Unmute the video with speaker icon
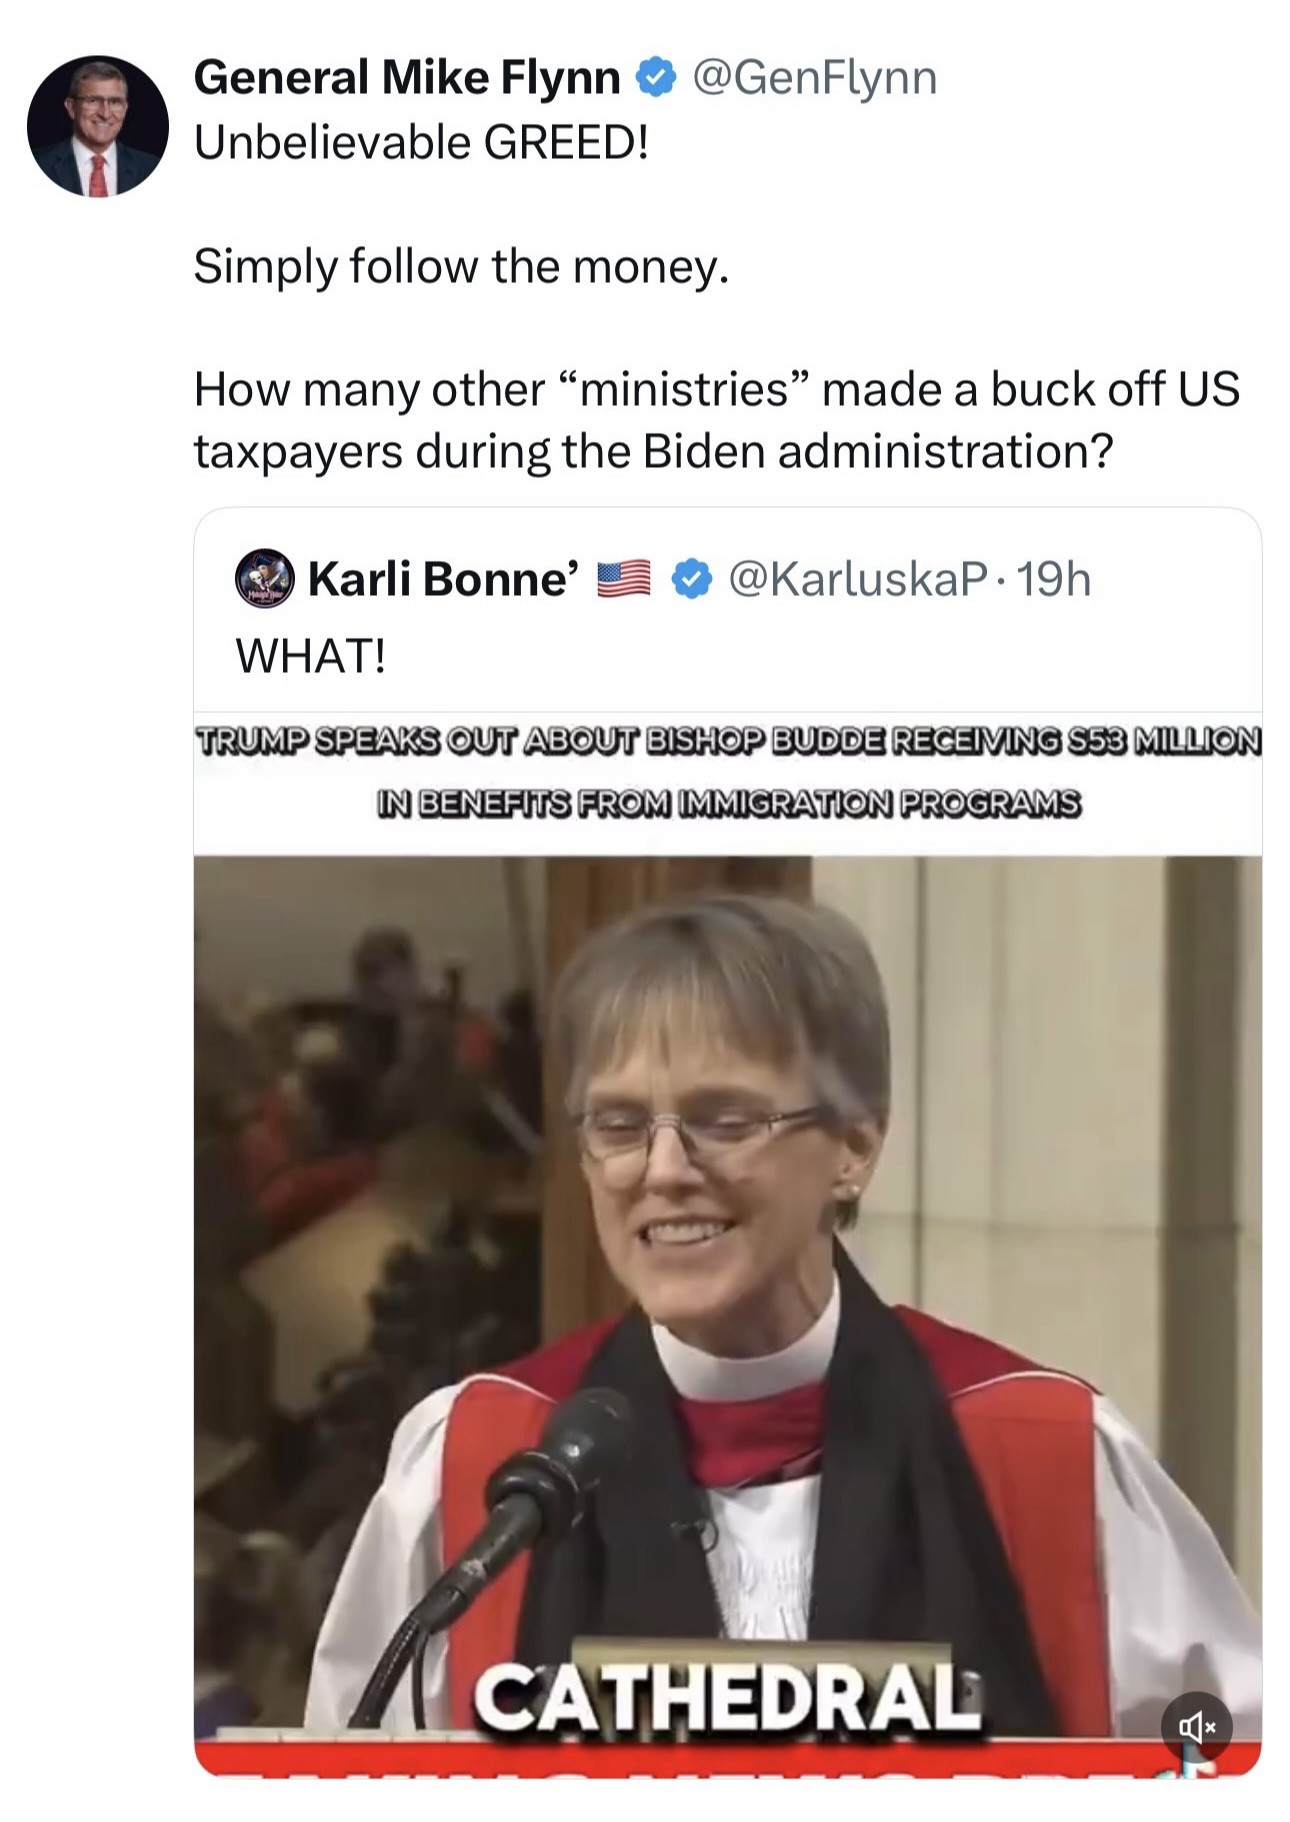This screenshot has height=1822, width=1290. (x=1196, y=1726)
